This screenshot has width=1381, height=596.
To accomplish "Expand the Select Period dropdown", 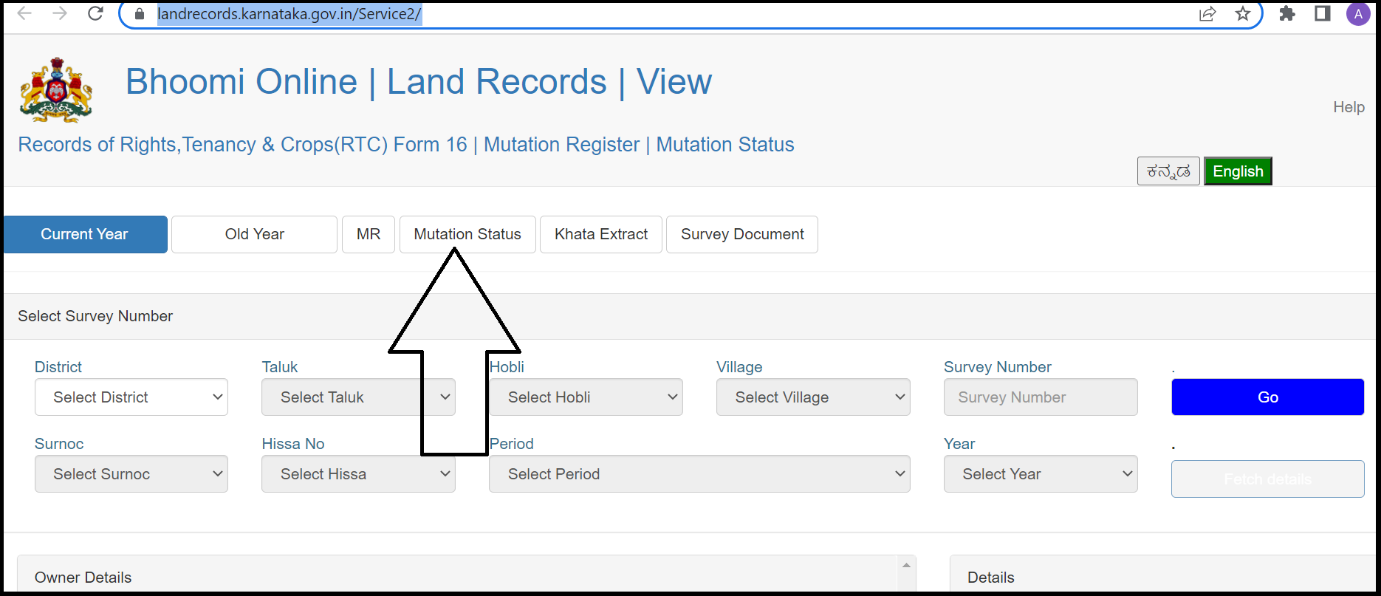I will (699, 474).
